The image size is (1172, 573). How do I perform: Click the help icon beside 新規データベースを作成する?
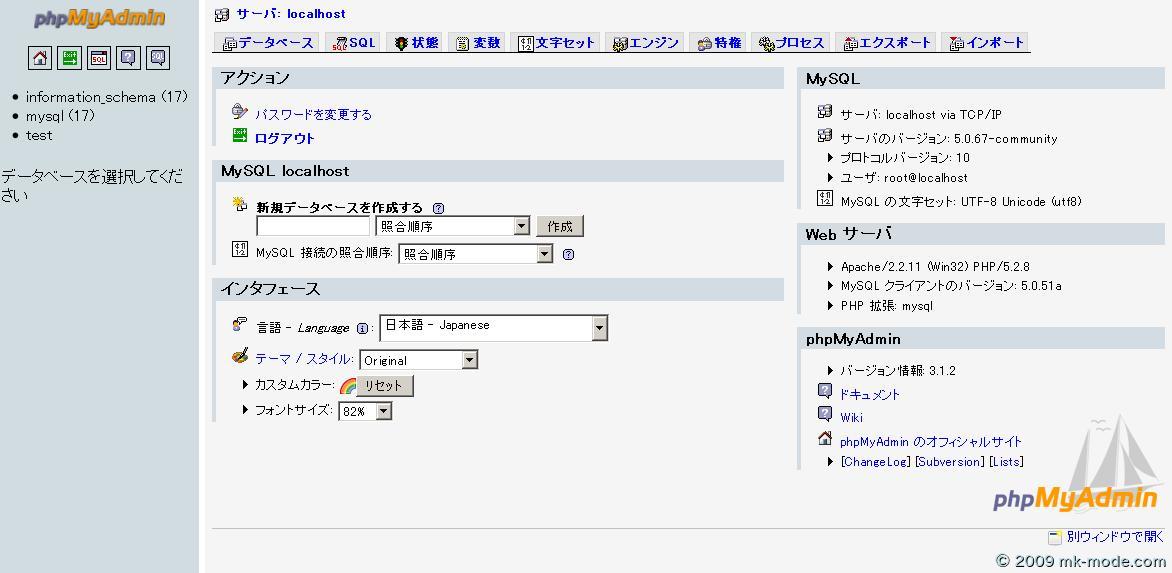(x=438, y=208)
